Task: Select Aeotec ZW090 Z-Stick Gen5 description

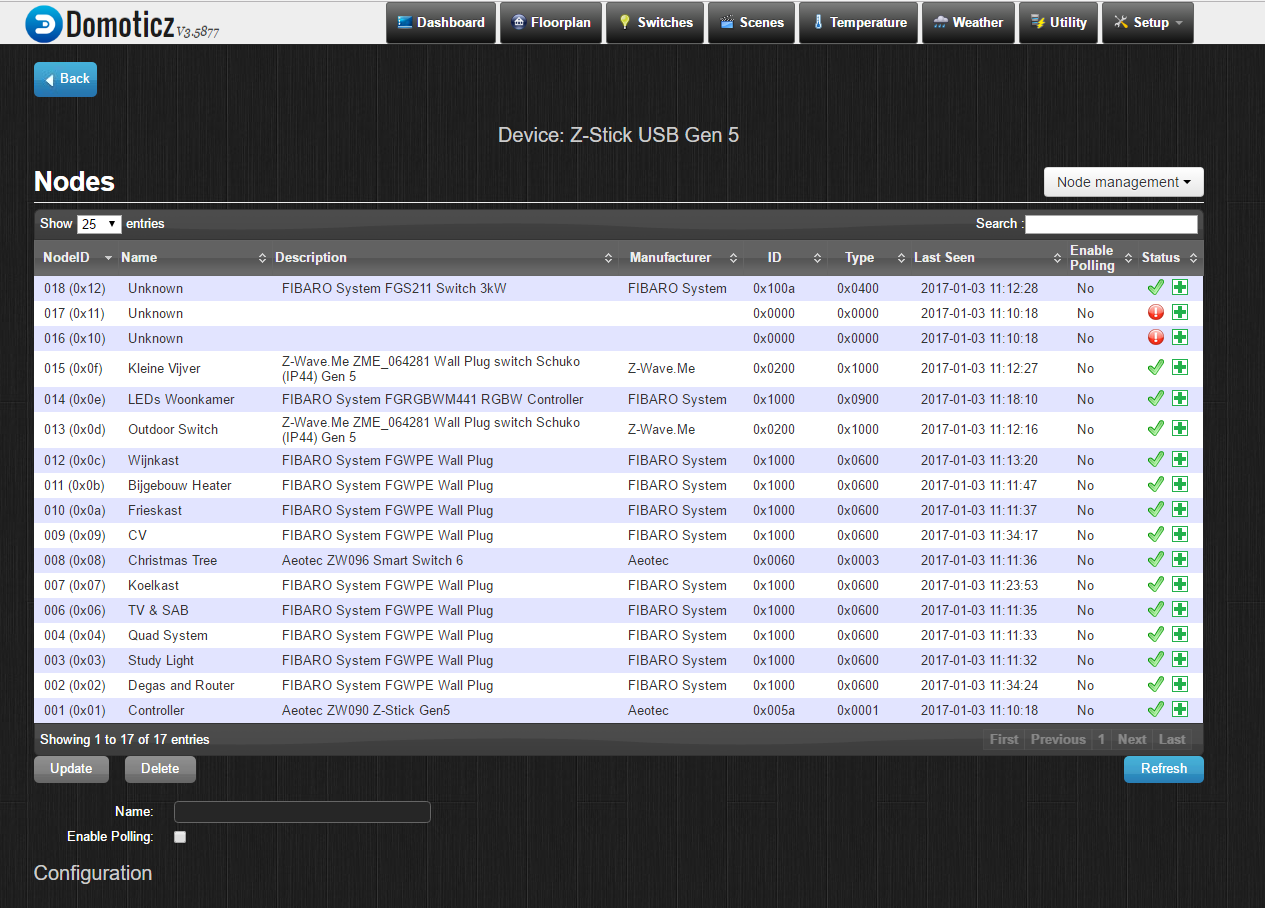Action: click(x=366, y=710)
